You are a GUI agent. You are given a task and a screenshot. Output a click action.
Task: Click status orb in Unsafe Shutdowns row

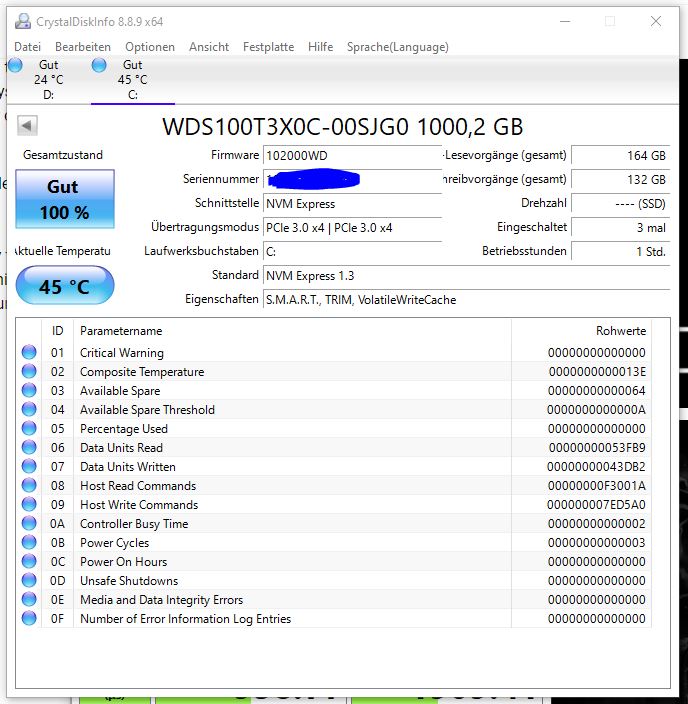(29, 580)
